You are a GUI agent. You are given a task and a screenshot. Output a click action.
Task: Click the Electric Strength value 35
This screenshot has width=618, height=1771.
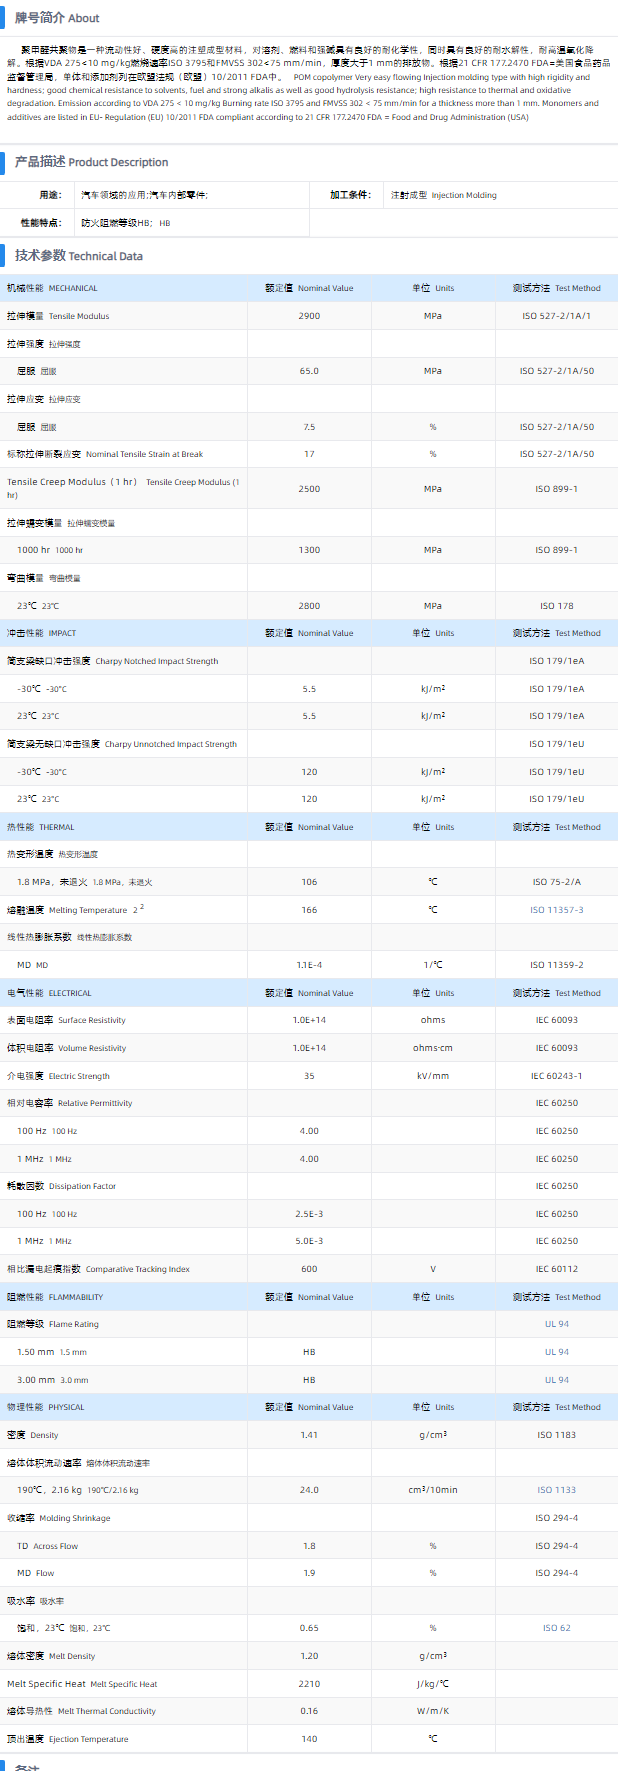point(309,1076)
